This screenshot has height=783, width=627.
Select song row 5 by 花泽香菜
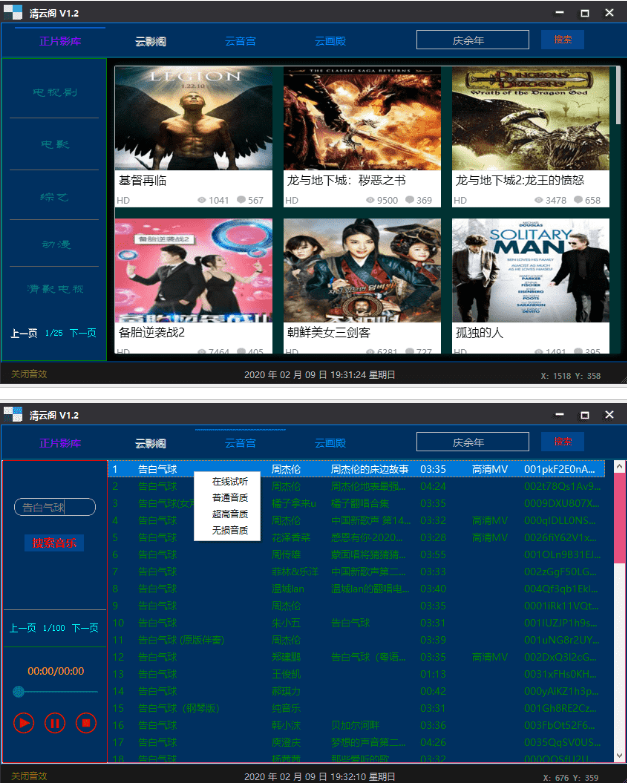click(x=356, y=537)
